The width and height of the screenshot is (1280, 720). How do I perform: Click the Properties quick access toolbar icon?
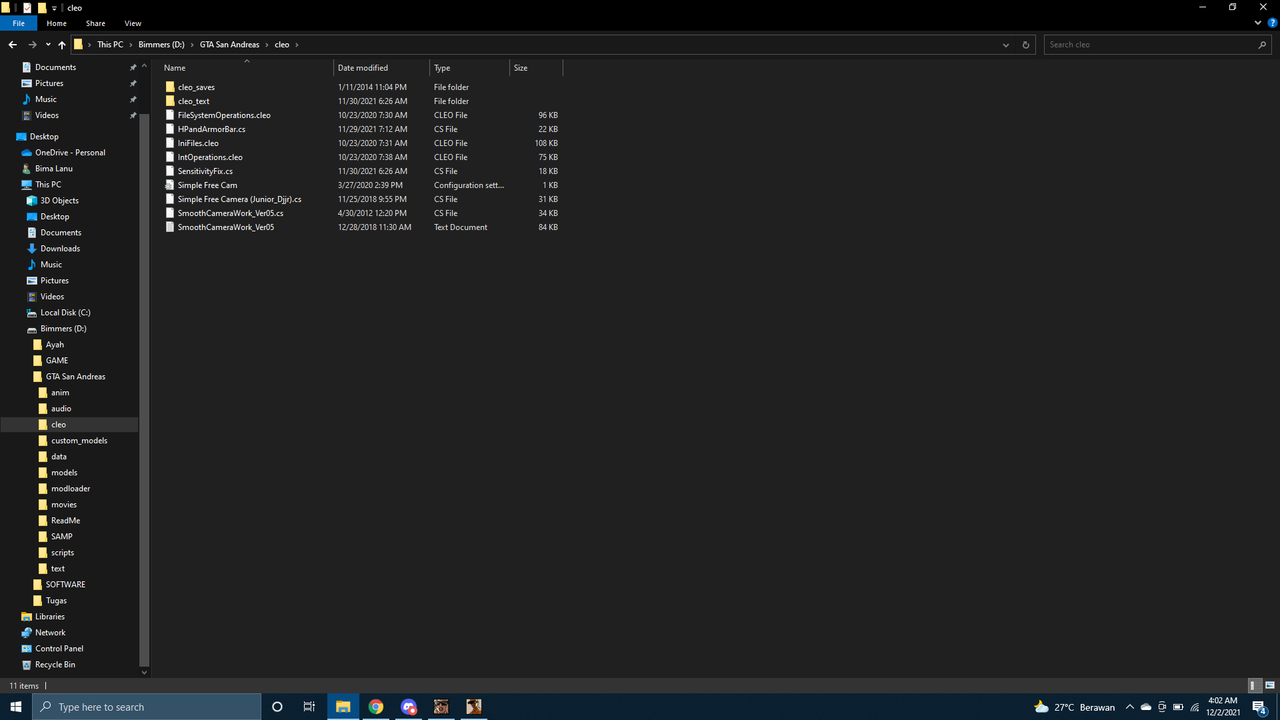click(27, 7)
